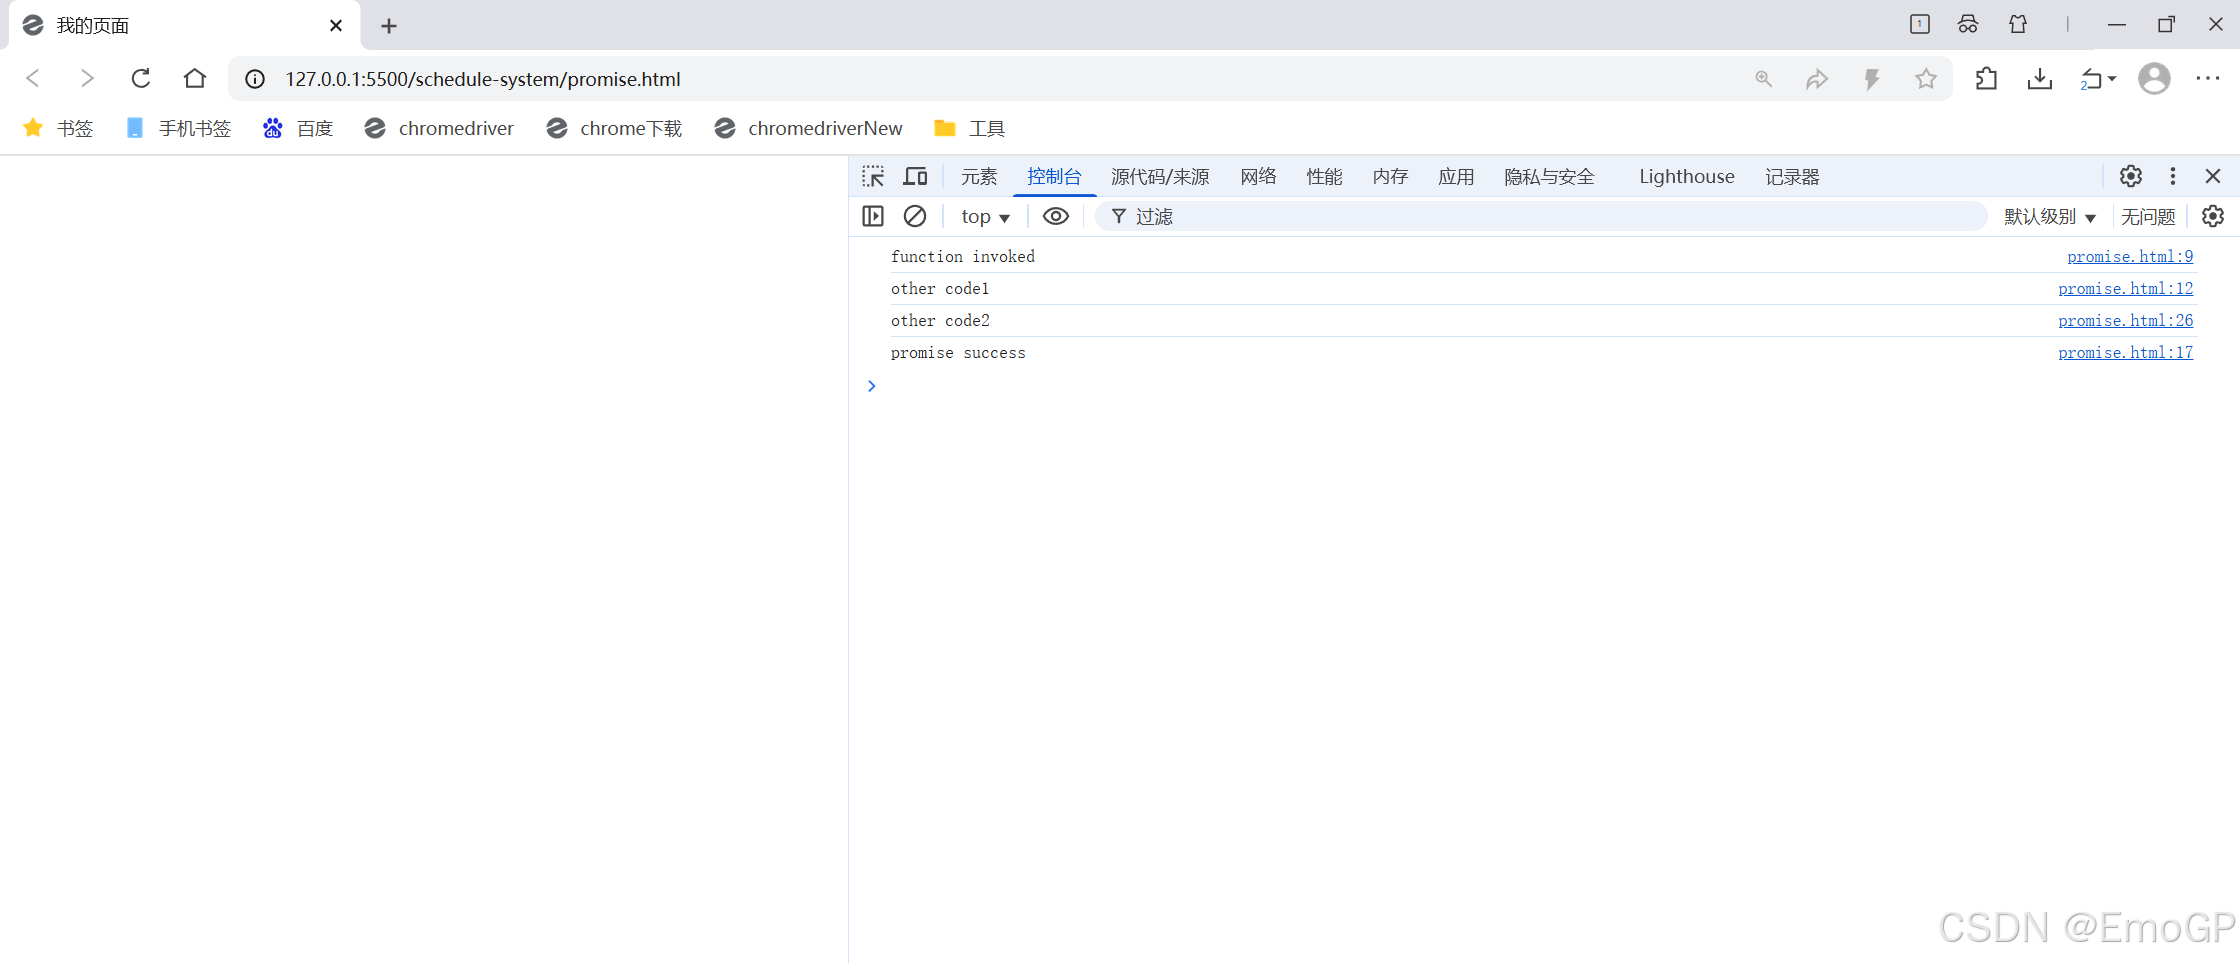Open the 记录器 tab
This screenshot has height=963, width=2240.
(x=1792, y=177)
